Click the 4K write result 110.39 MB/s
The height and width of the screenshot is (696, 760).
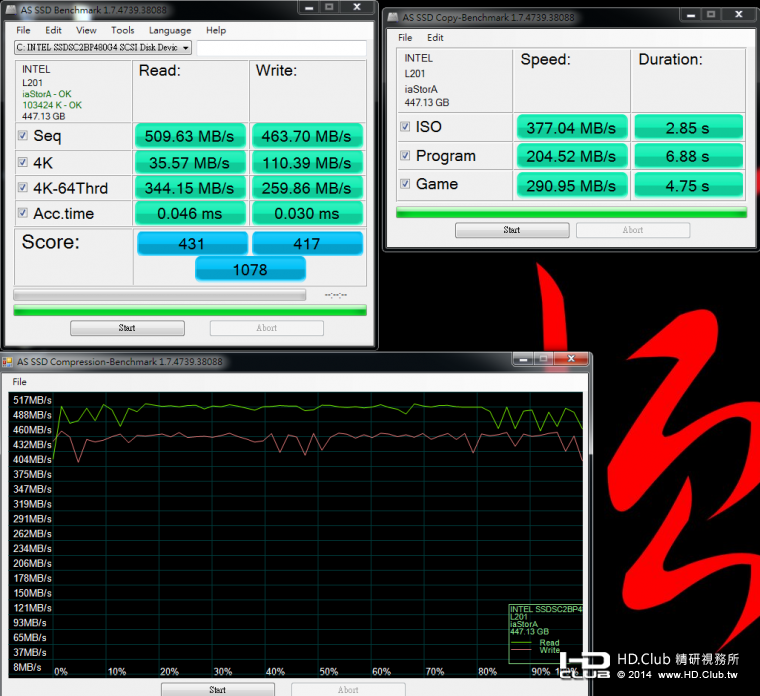tap(306, 163)
